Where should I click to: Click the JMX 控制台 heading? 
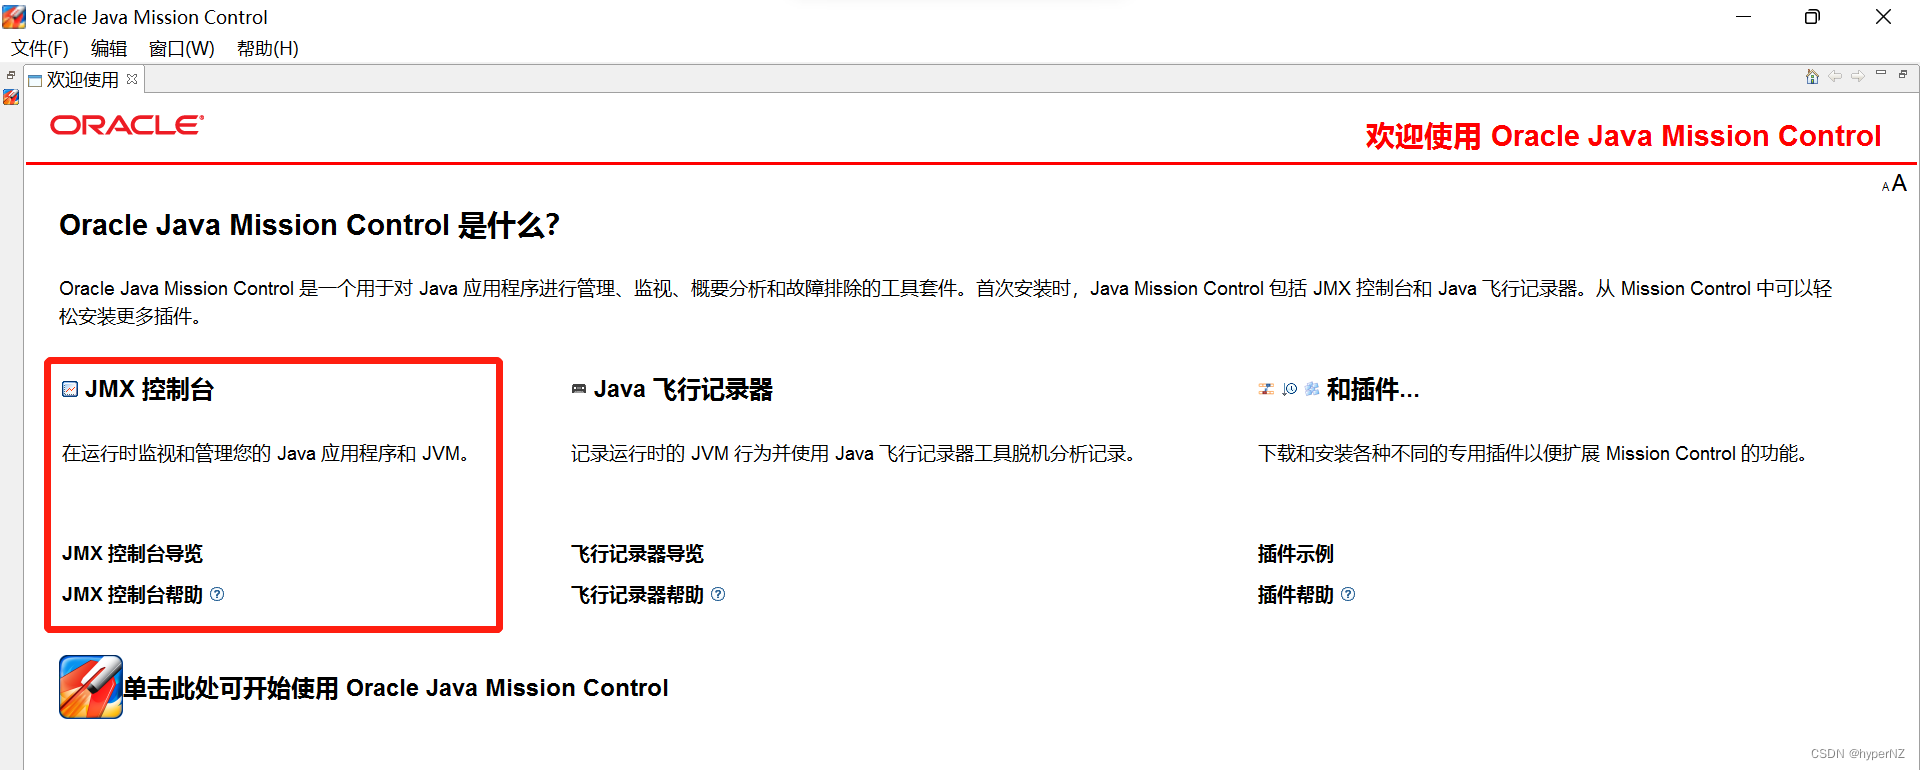point(149,389)
